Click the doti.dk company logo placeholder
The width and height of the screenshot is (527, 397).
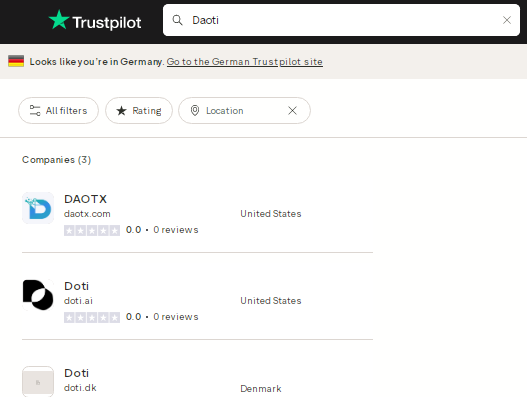[38, 382]
